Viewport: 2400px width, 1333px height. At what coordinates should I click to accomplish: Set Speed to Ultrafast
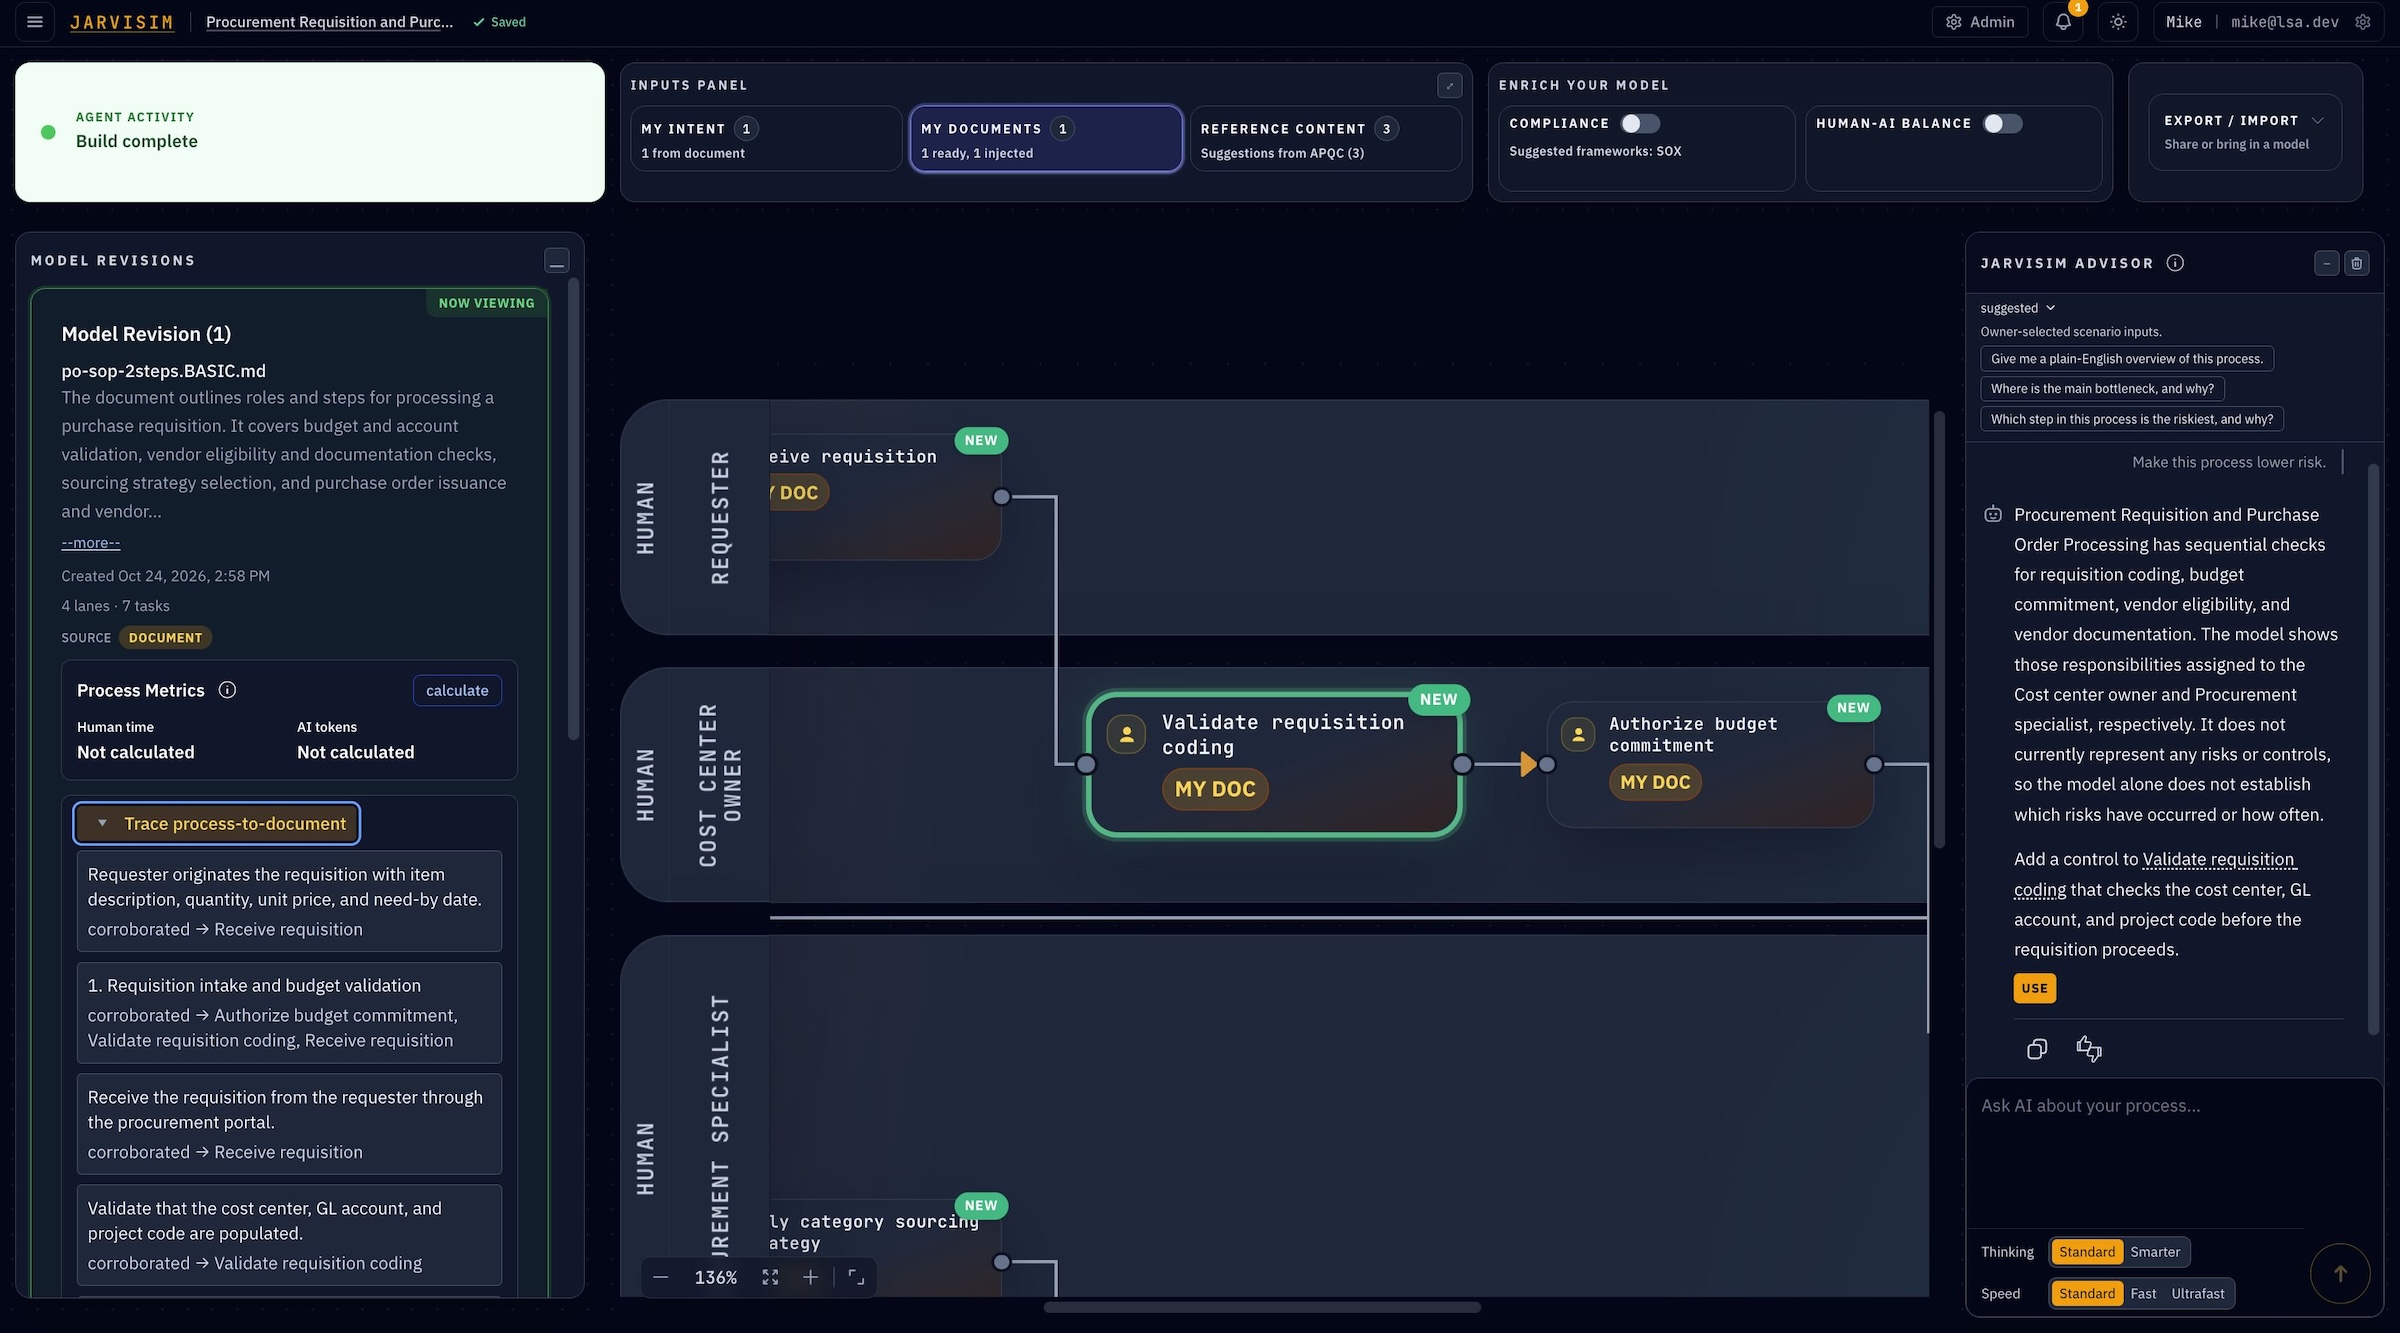[x=2198, y=1294]
